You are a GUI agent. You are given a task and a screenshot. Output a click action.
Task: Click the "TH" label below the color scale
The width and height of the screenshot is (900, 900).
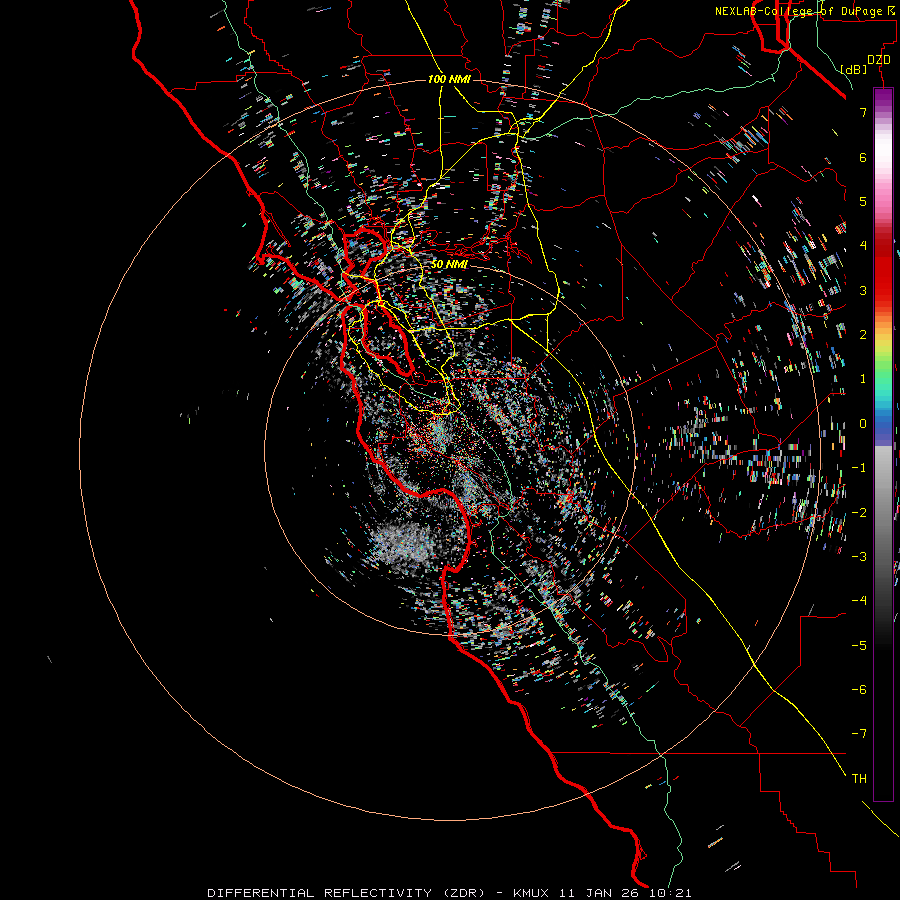[859, 779]
